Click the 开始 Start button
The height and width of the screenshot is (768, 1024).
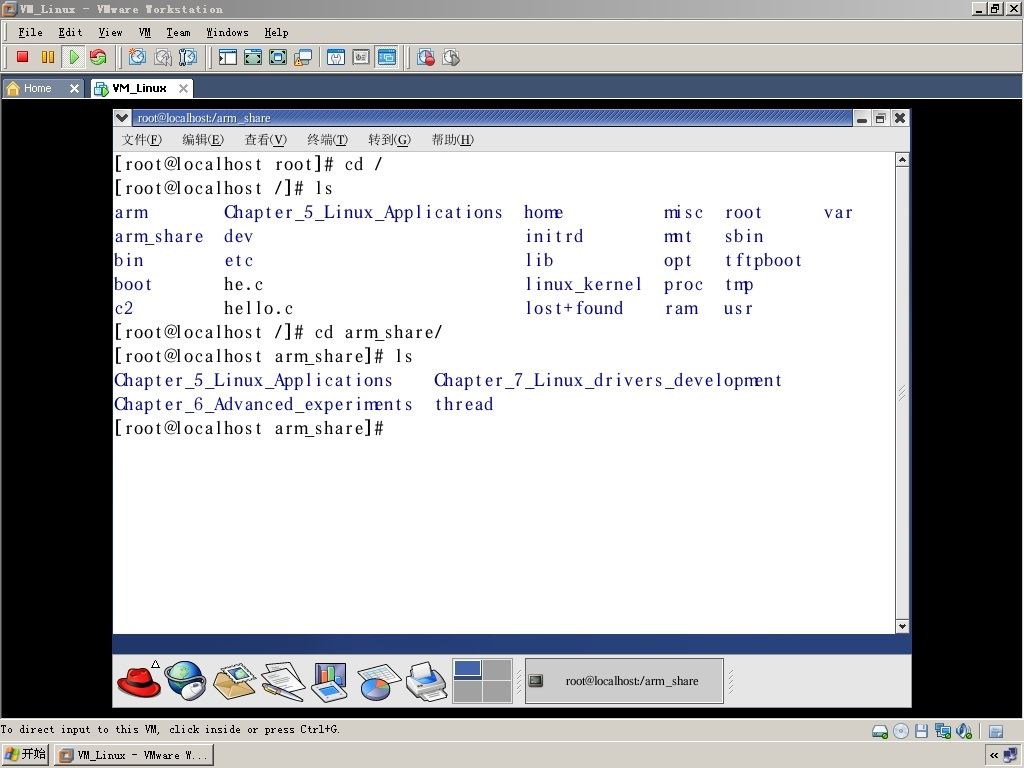click(25, 755)
